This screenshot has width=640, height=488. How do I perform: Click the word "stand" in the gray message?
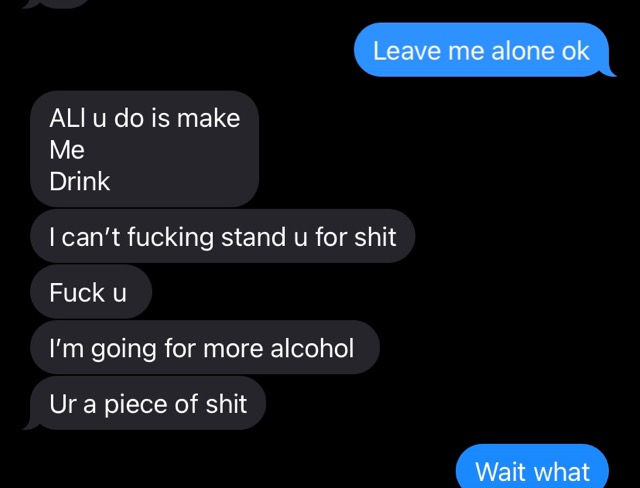[253, 237]
